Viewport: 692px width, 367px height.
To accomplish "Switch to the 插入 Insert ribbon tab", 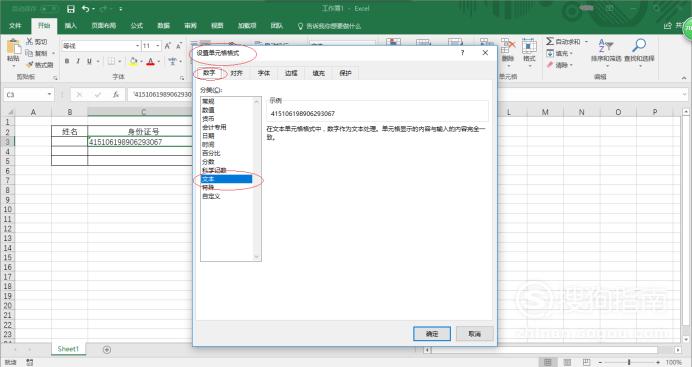I will (x=71, y=26).
